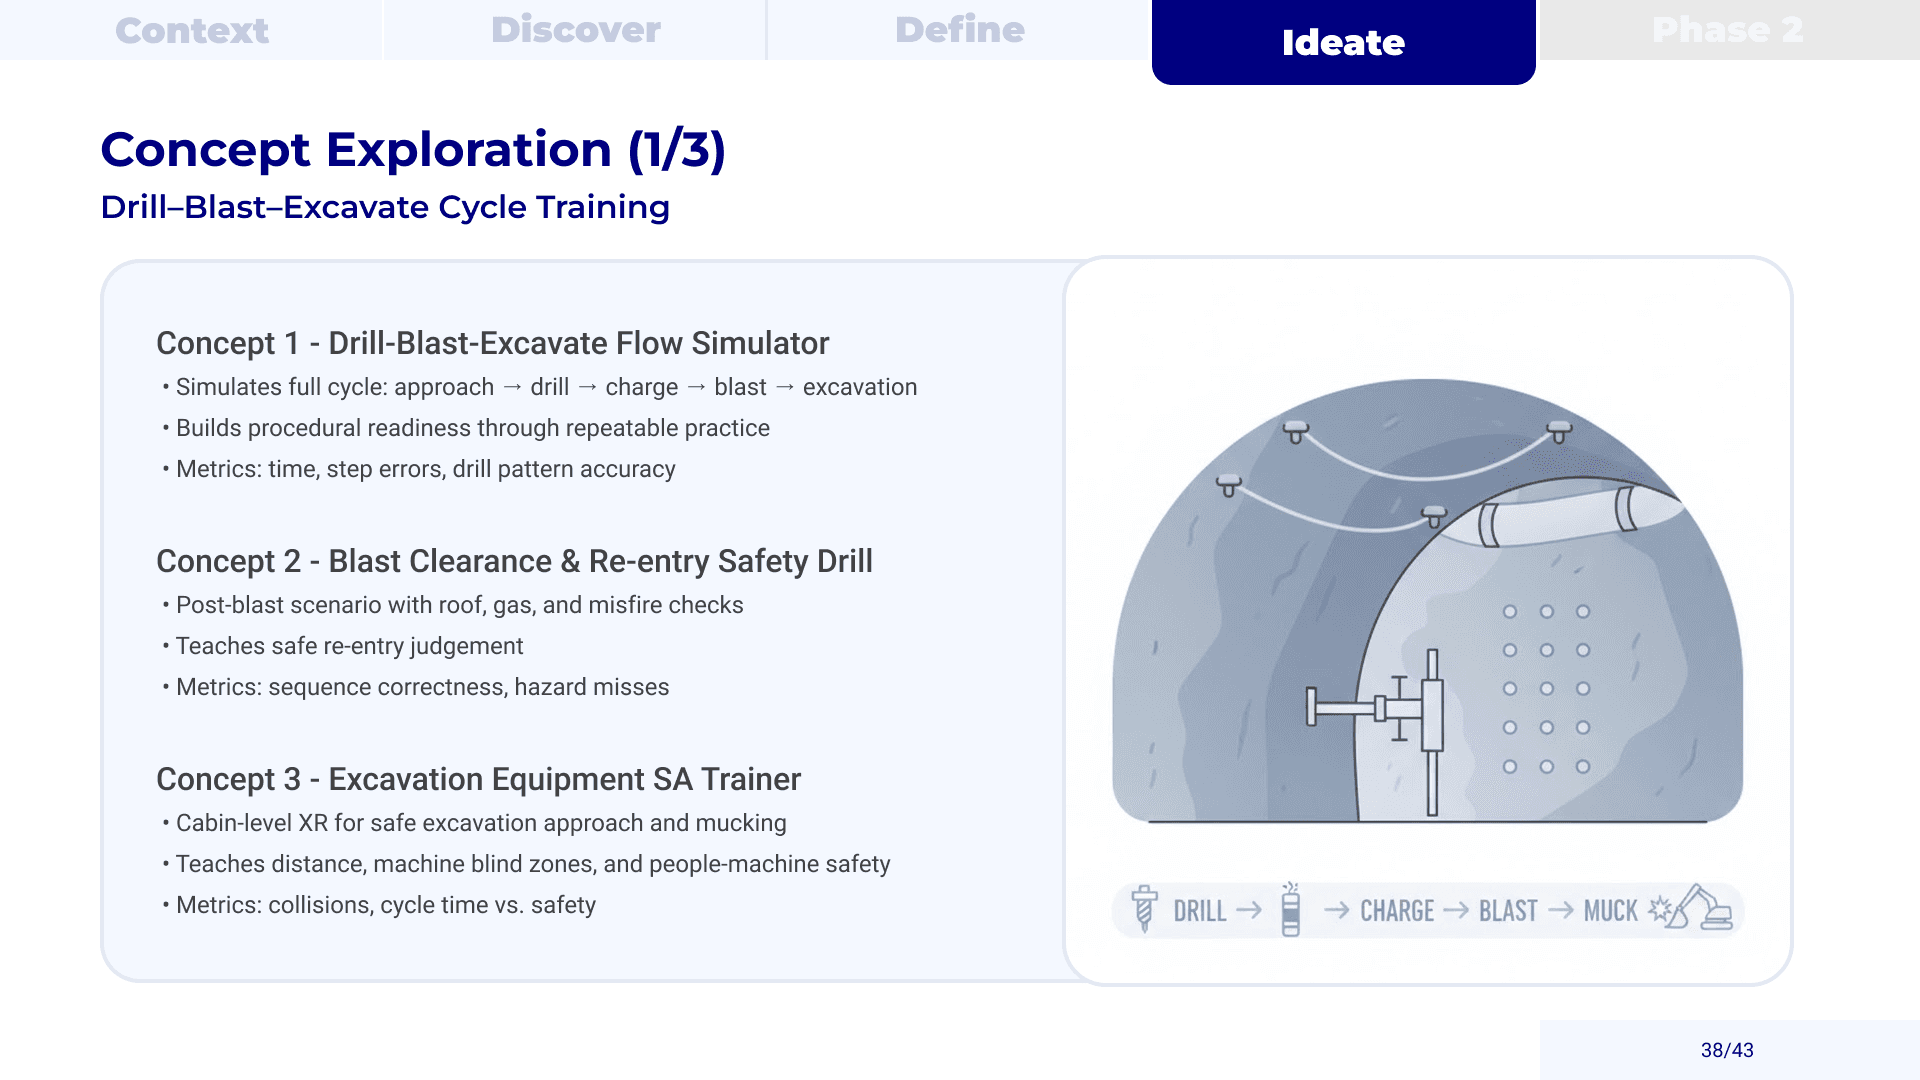Switch to the Context tab
The height and width of the screenshot is (1080, 1920).
(192, 30)
